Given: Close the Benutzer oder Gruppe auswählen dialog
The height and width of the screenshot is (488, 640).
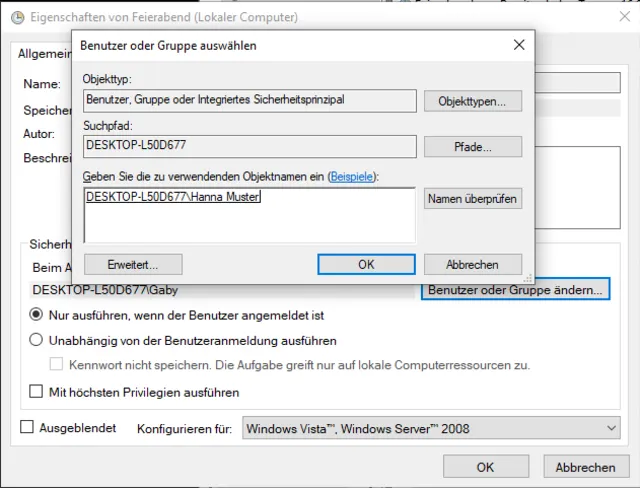Looking at the screenshot, I should [519, 45].
